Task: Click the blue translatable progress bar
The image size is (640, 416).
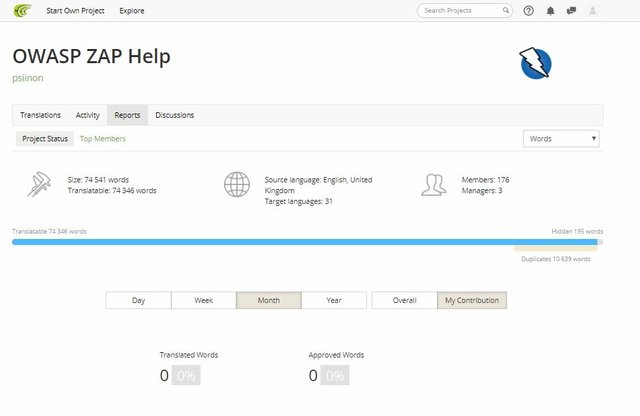Action: click(304, 242)
